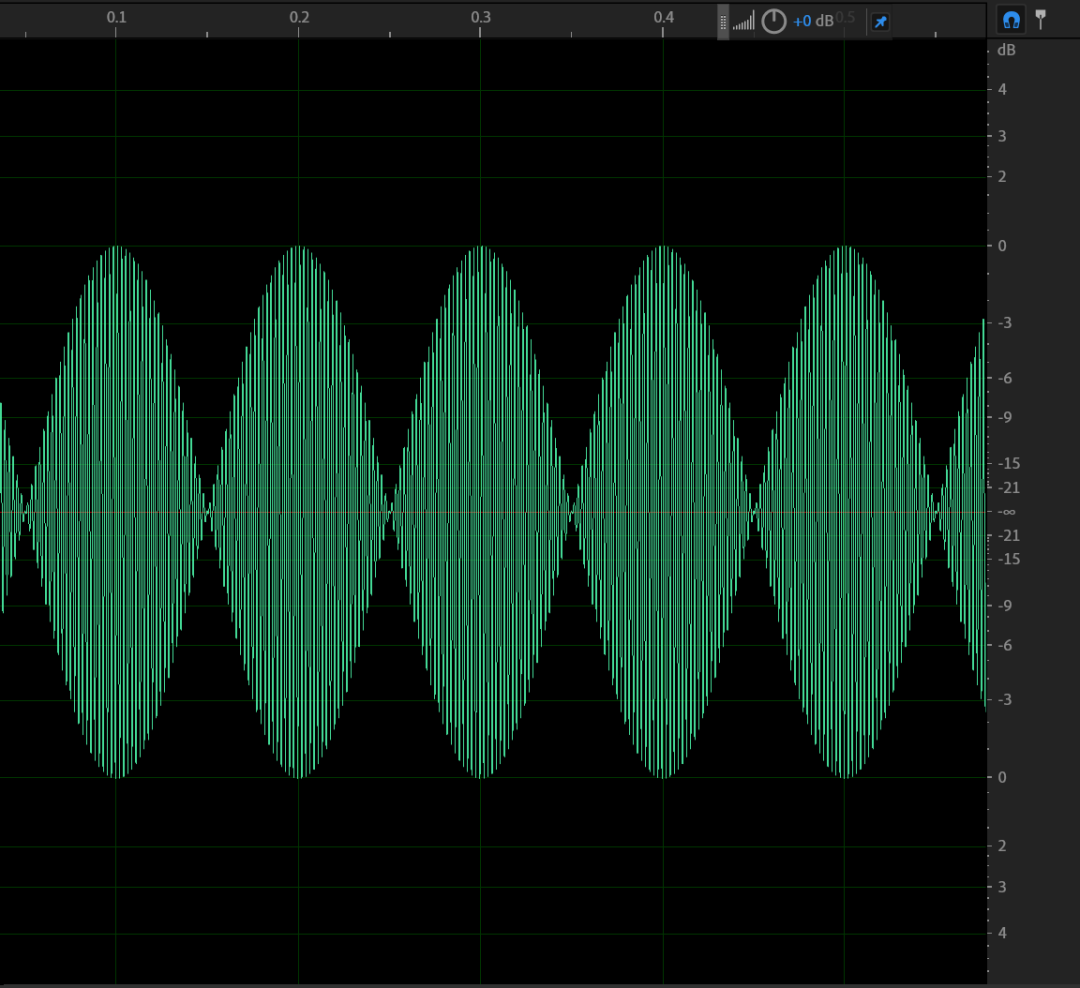The image size is (1080, 988).
Task: Click the +0 dB gain value
Action: tap(812, 21)
